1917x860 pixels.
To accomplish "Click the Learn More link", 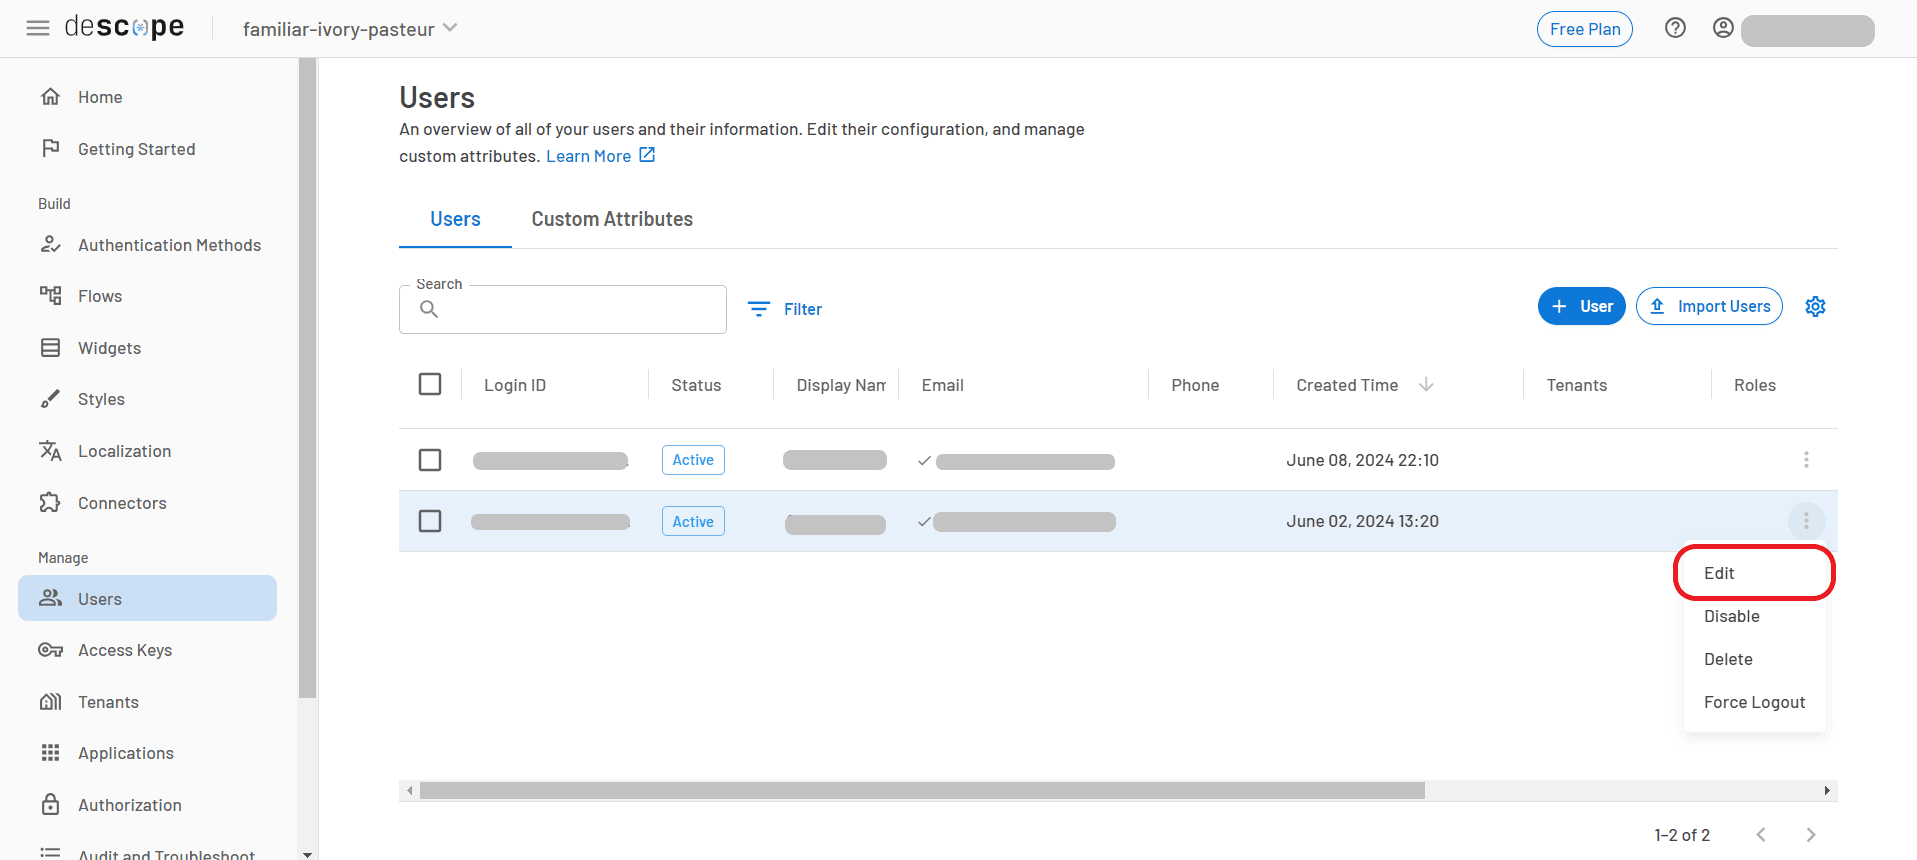I will 600,156.
